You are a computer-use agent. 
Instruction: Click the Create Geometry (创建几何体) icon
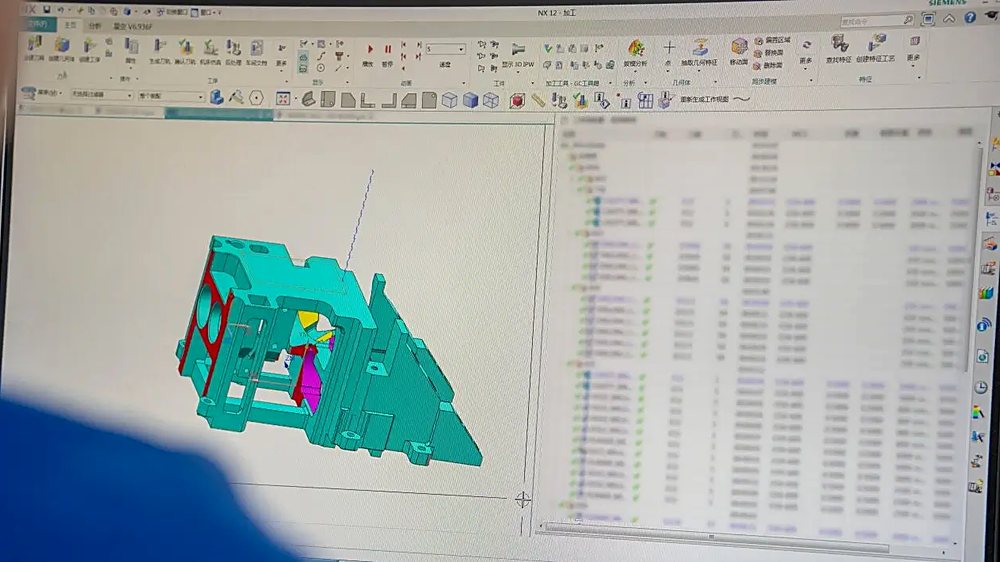click(61, 48)
